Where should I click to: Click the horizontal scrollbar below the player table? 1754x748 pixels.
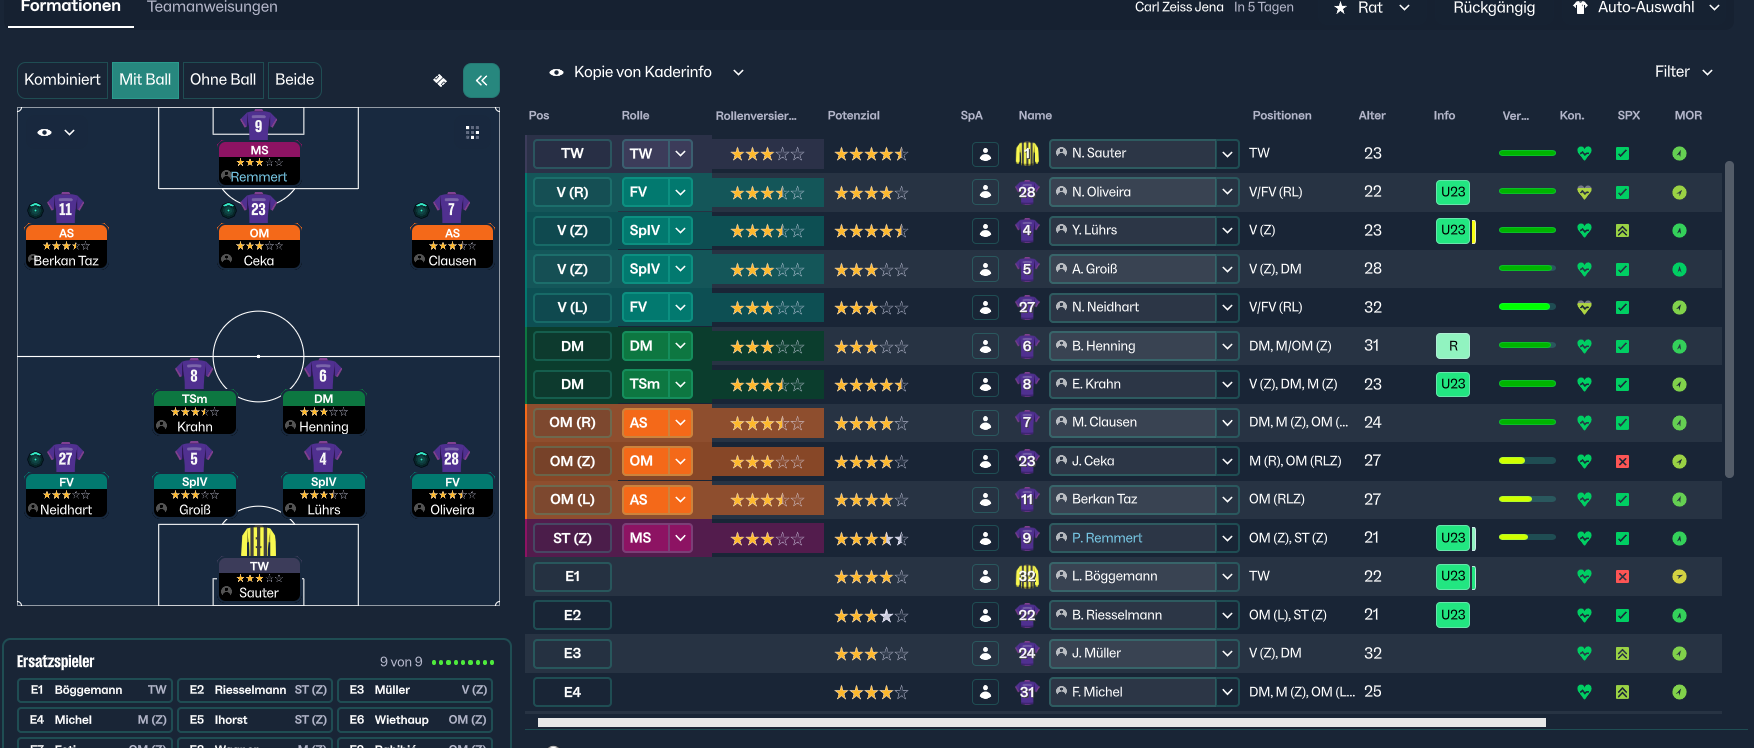coord(1041,722)
